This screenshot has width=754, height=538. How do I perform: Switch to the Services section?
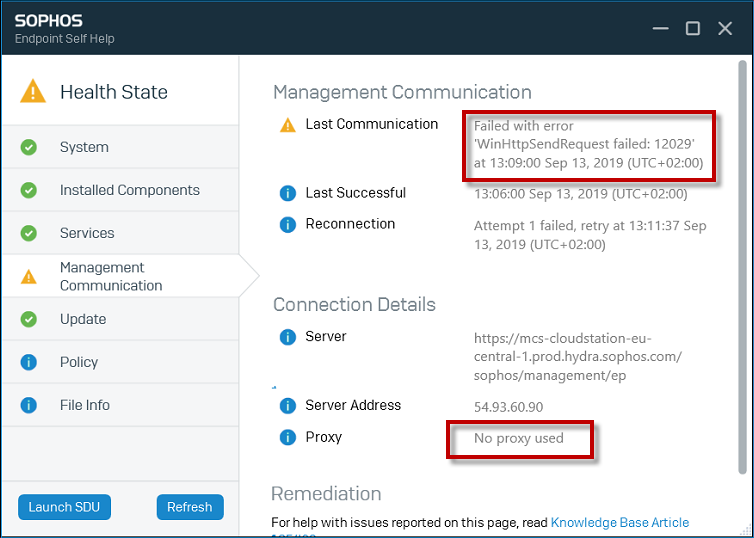[x=121, y=233]
